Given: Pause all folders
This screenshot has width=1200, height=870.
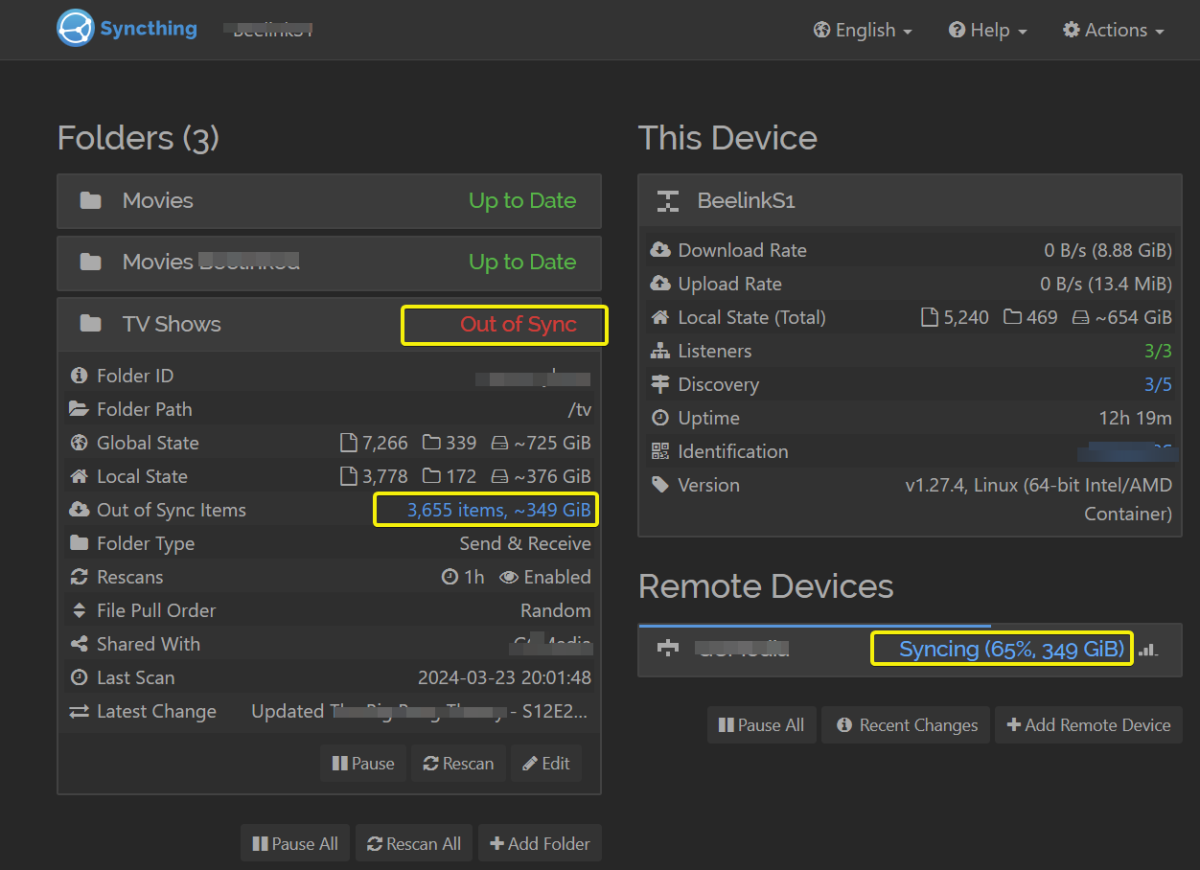Looking at the screenshot, I should (295, 843).
